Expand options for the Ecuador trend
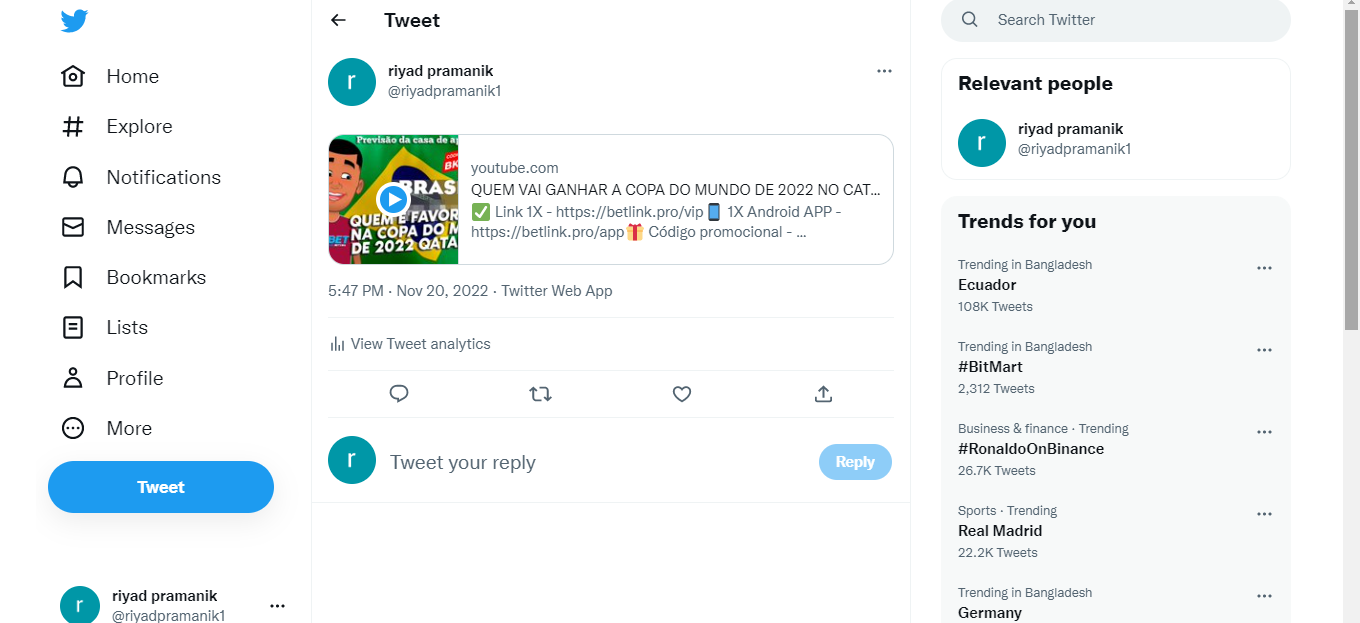This screenshot has width=1360, height=623. [x=1264, y=268]
